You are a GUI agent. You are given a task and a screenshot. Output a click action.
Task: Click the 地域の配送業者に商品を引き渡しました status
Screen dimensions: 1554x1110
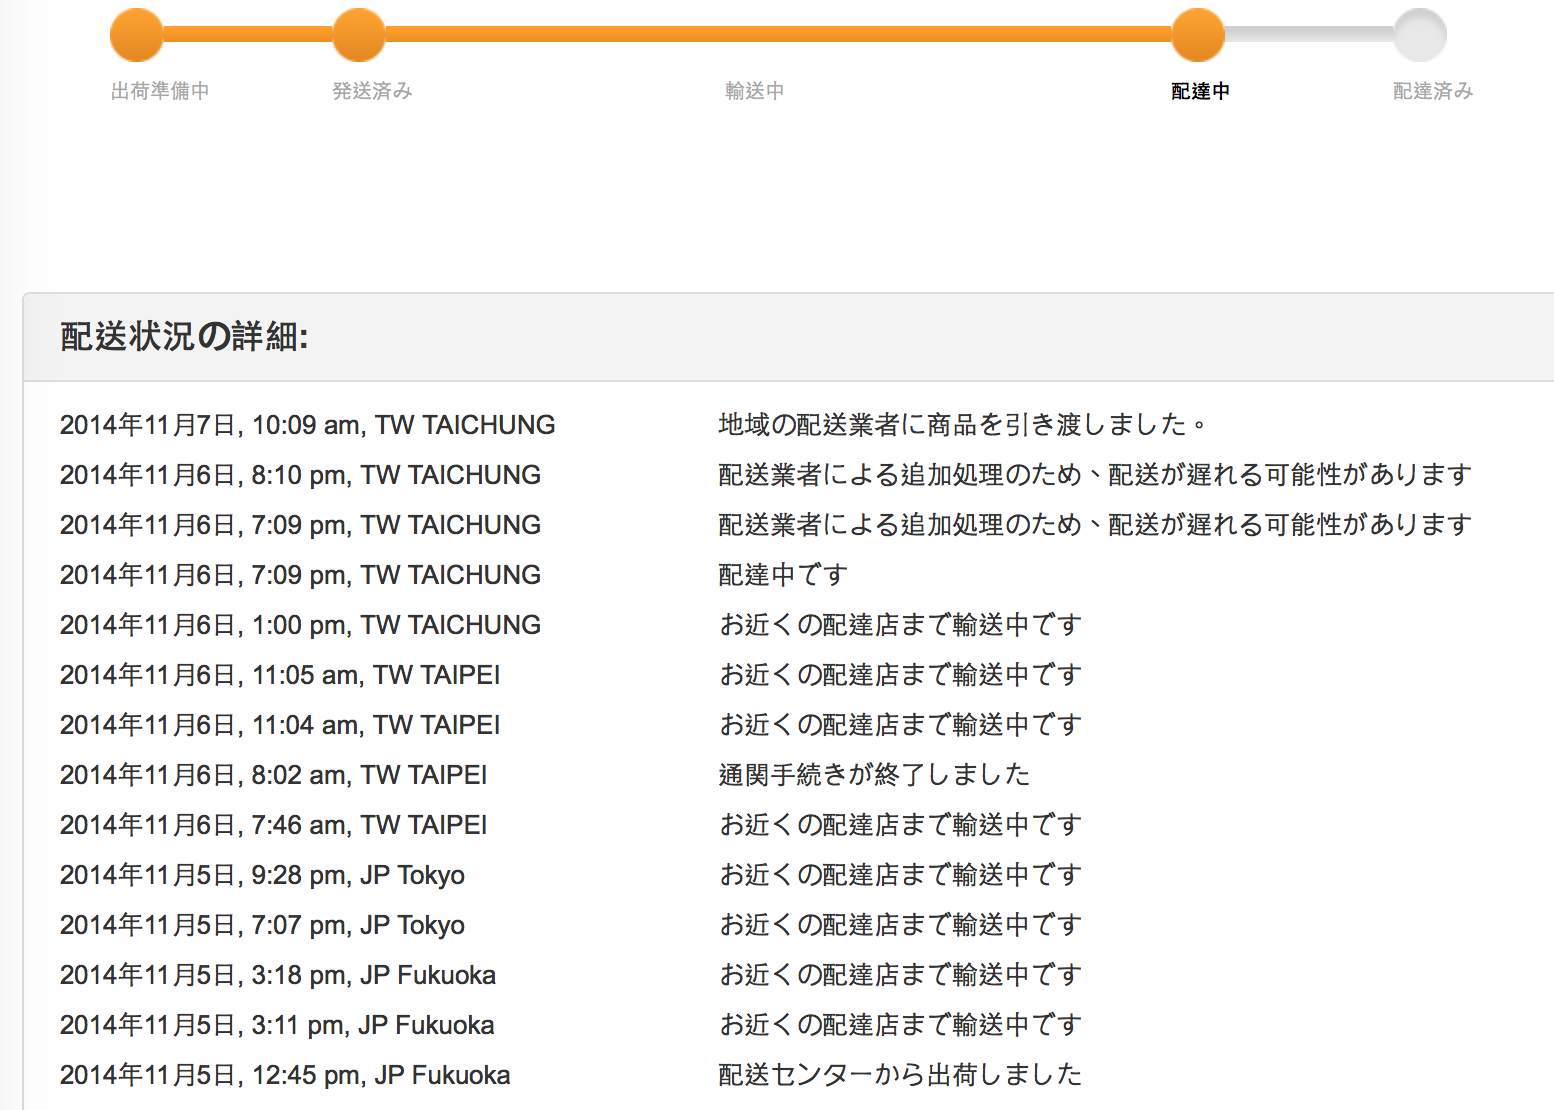click(x=963, y=425)
